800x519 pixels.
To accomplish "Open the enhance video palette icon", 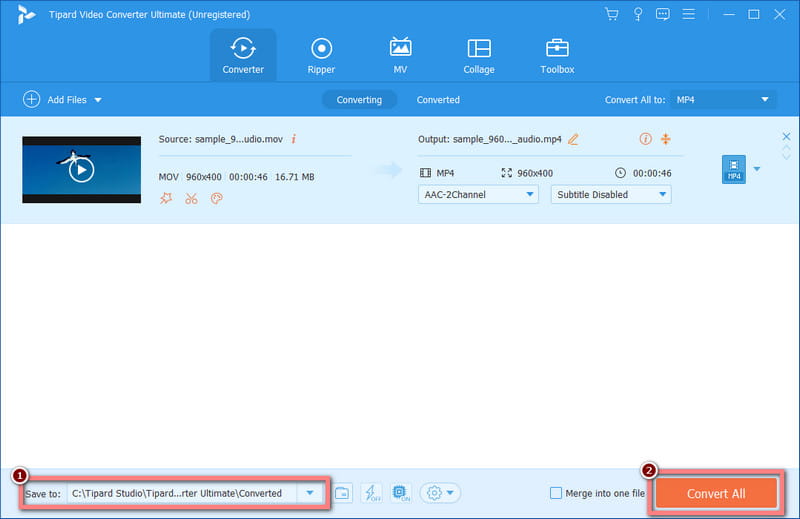I will click(x=216, y=198).
